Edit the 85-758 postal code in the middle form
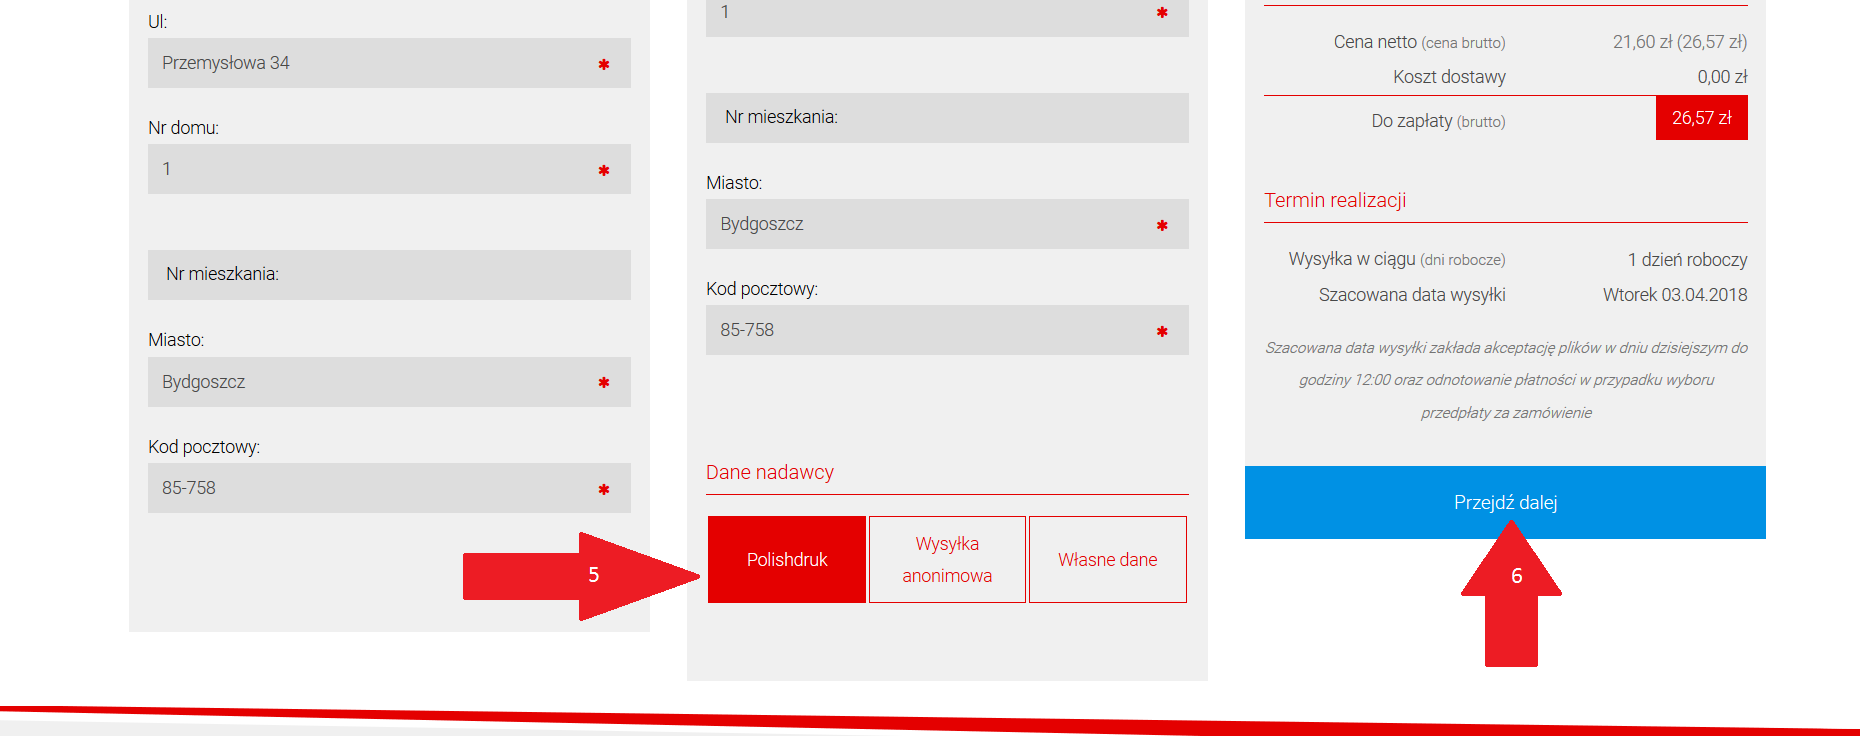Image resolution: width=1860 pixels, height=736 pixels. 928,330
